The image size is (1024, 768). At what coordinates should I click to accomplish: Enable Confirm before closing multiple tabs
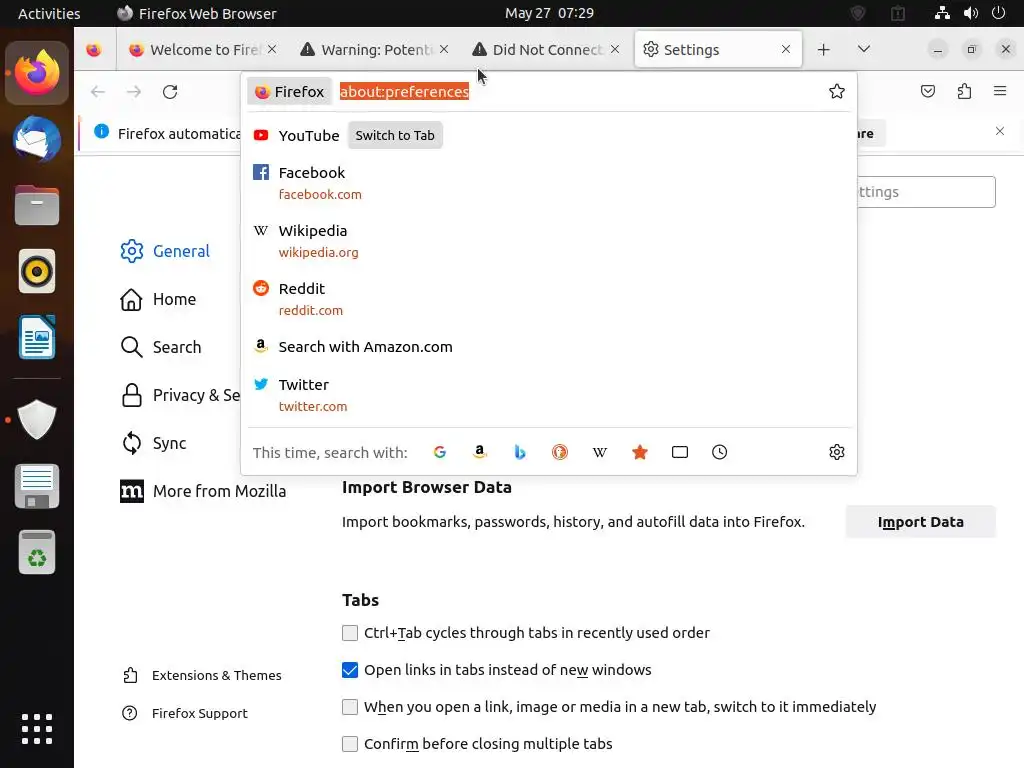[x=350, y=744]
